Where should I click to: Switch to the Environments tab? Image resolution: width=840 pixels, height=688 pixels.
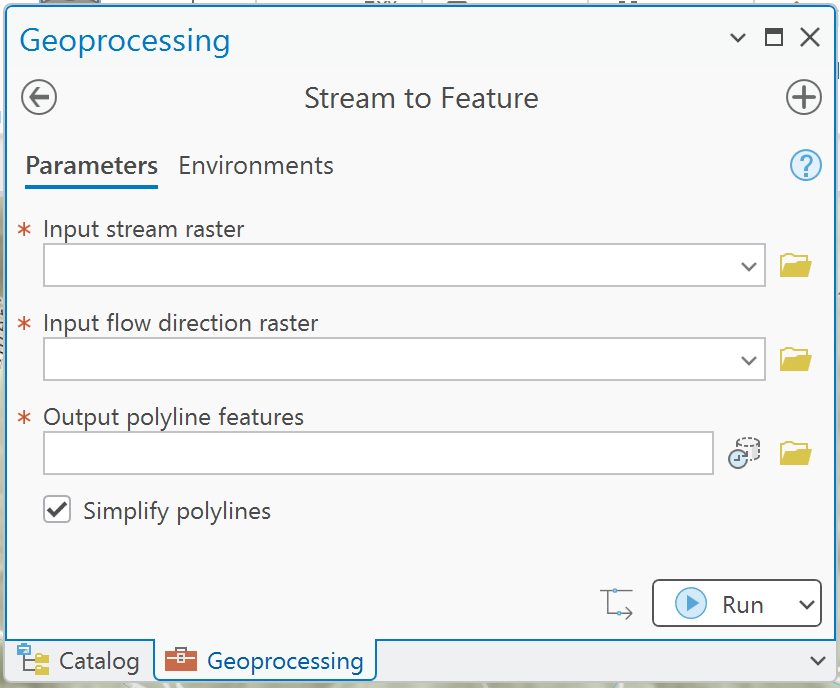pyautogui.click(x=256, y=166)
